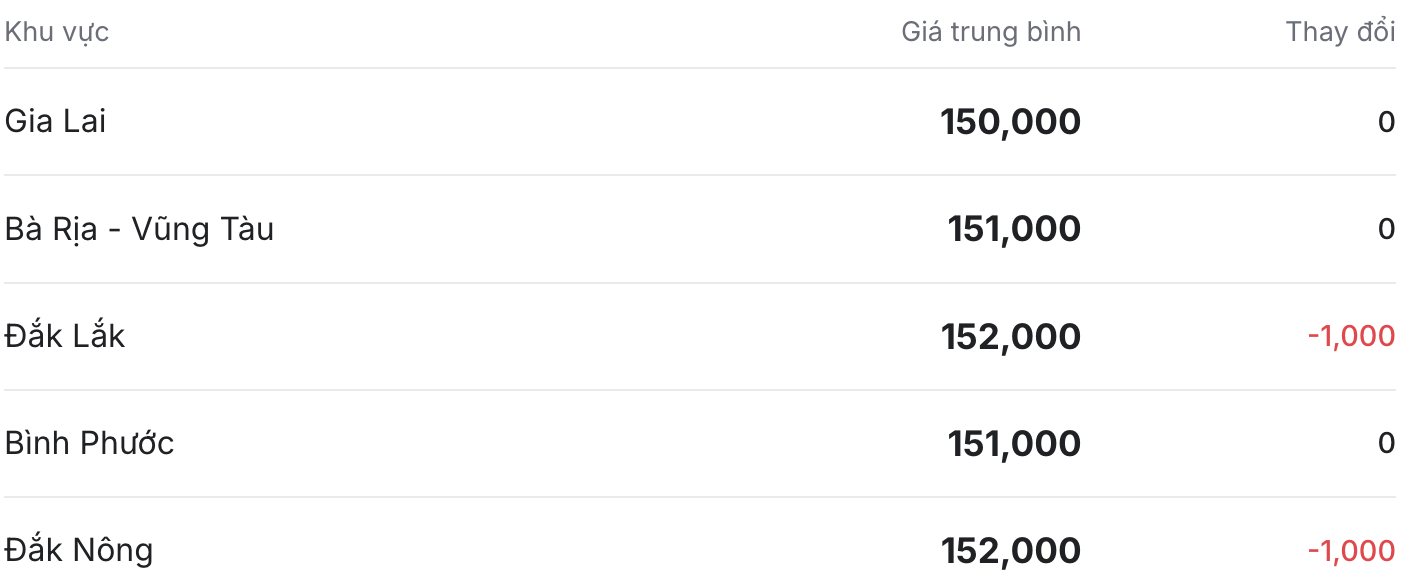Click Gia Lai's change value of 0

1387,122
